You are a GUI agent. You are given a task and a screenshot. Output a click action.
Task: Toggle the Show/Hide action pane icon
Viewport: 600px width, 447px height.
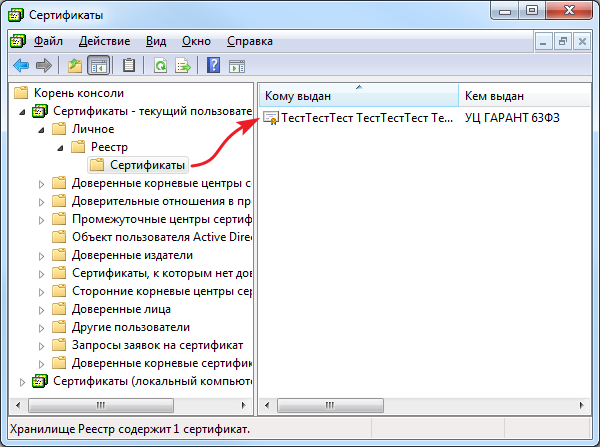237,66
